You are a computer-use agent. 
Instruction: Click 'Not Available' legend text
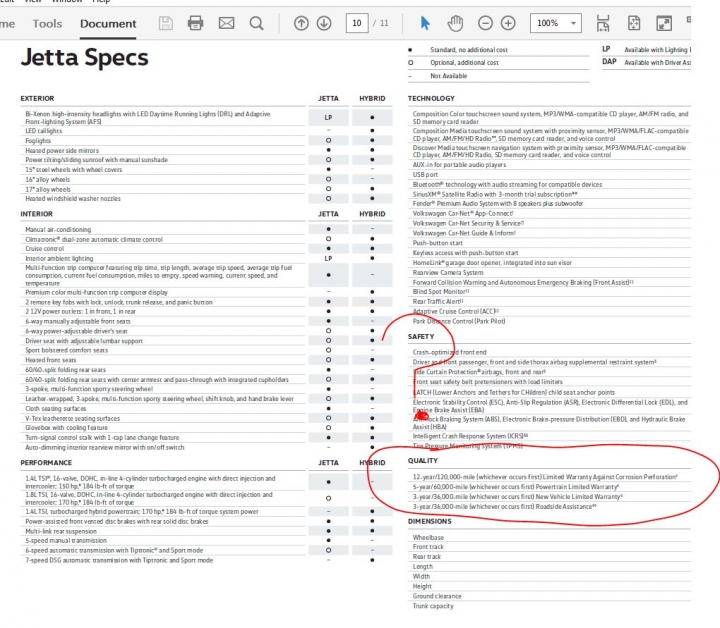[449, 76]
